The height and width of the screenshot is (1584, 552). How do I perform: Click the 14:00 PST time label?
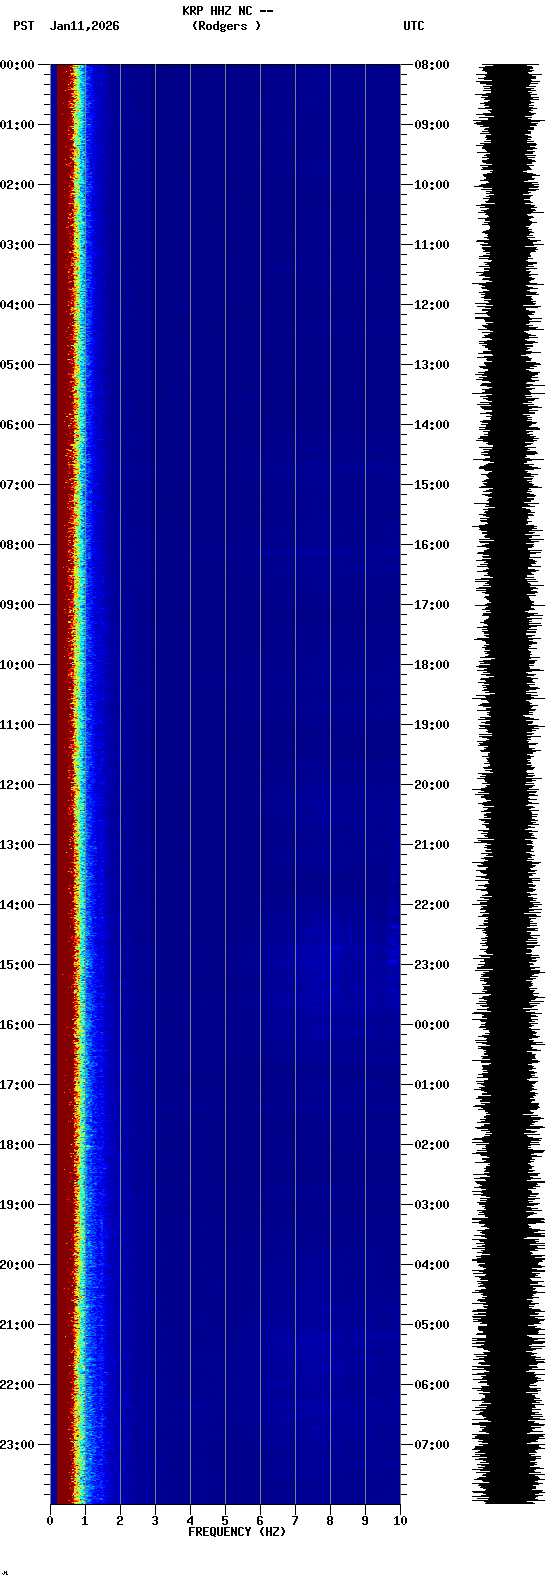point(17,905)
